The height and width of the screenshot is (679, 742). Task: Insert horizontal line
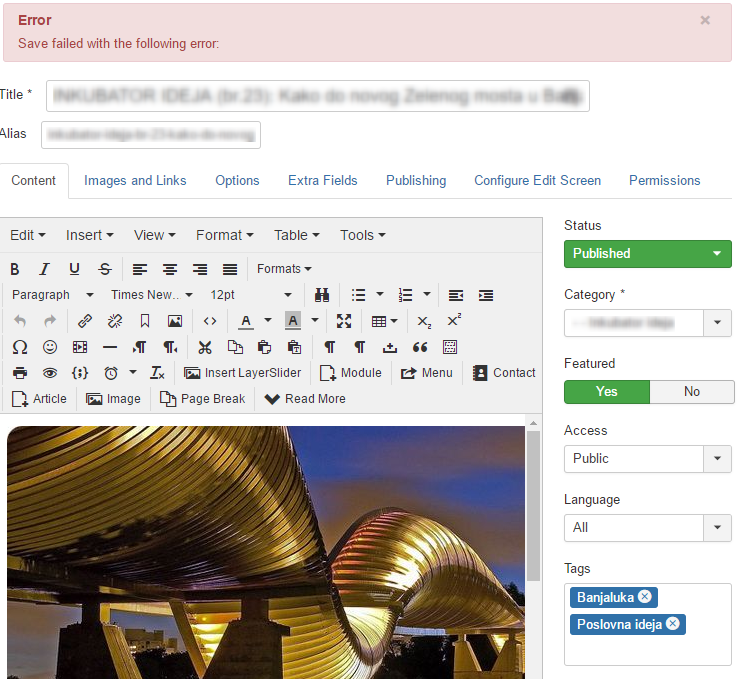[x=110, y=347]
